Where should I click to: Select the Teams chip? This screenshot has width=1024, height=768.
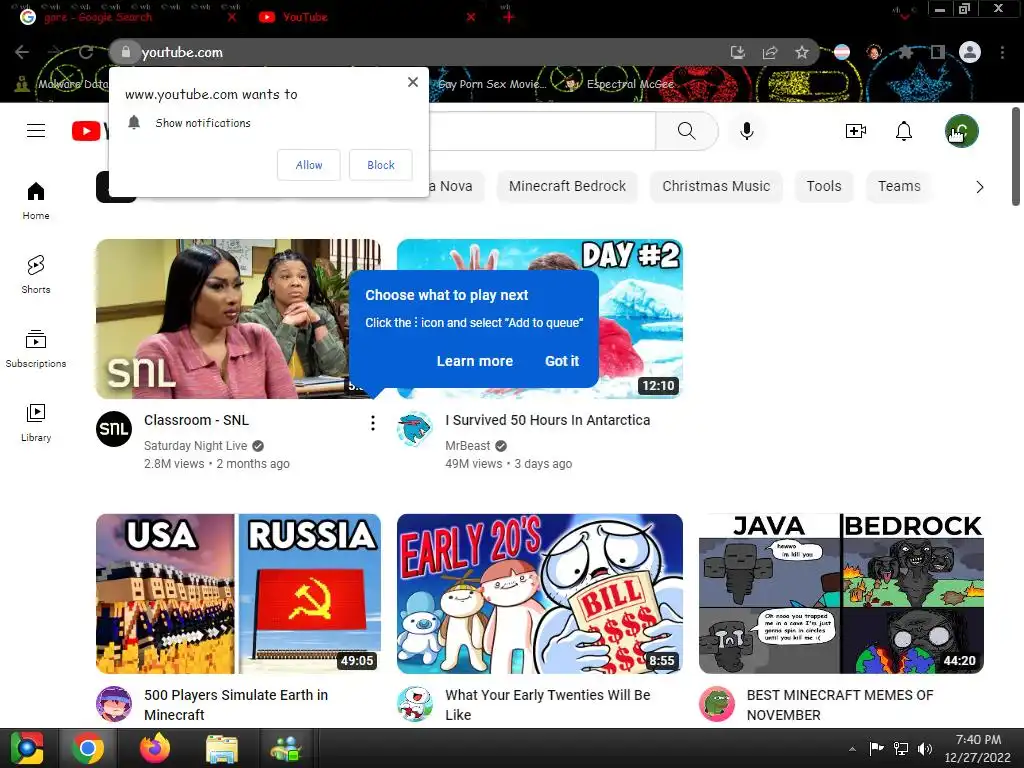(x=899, y=187)
